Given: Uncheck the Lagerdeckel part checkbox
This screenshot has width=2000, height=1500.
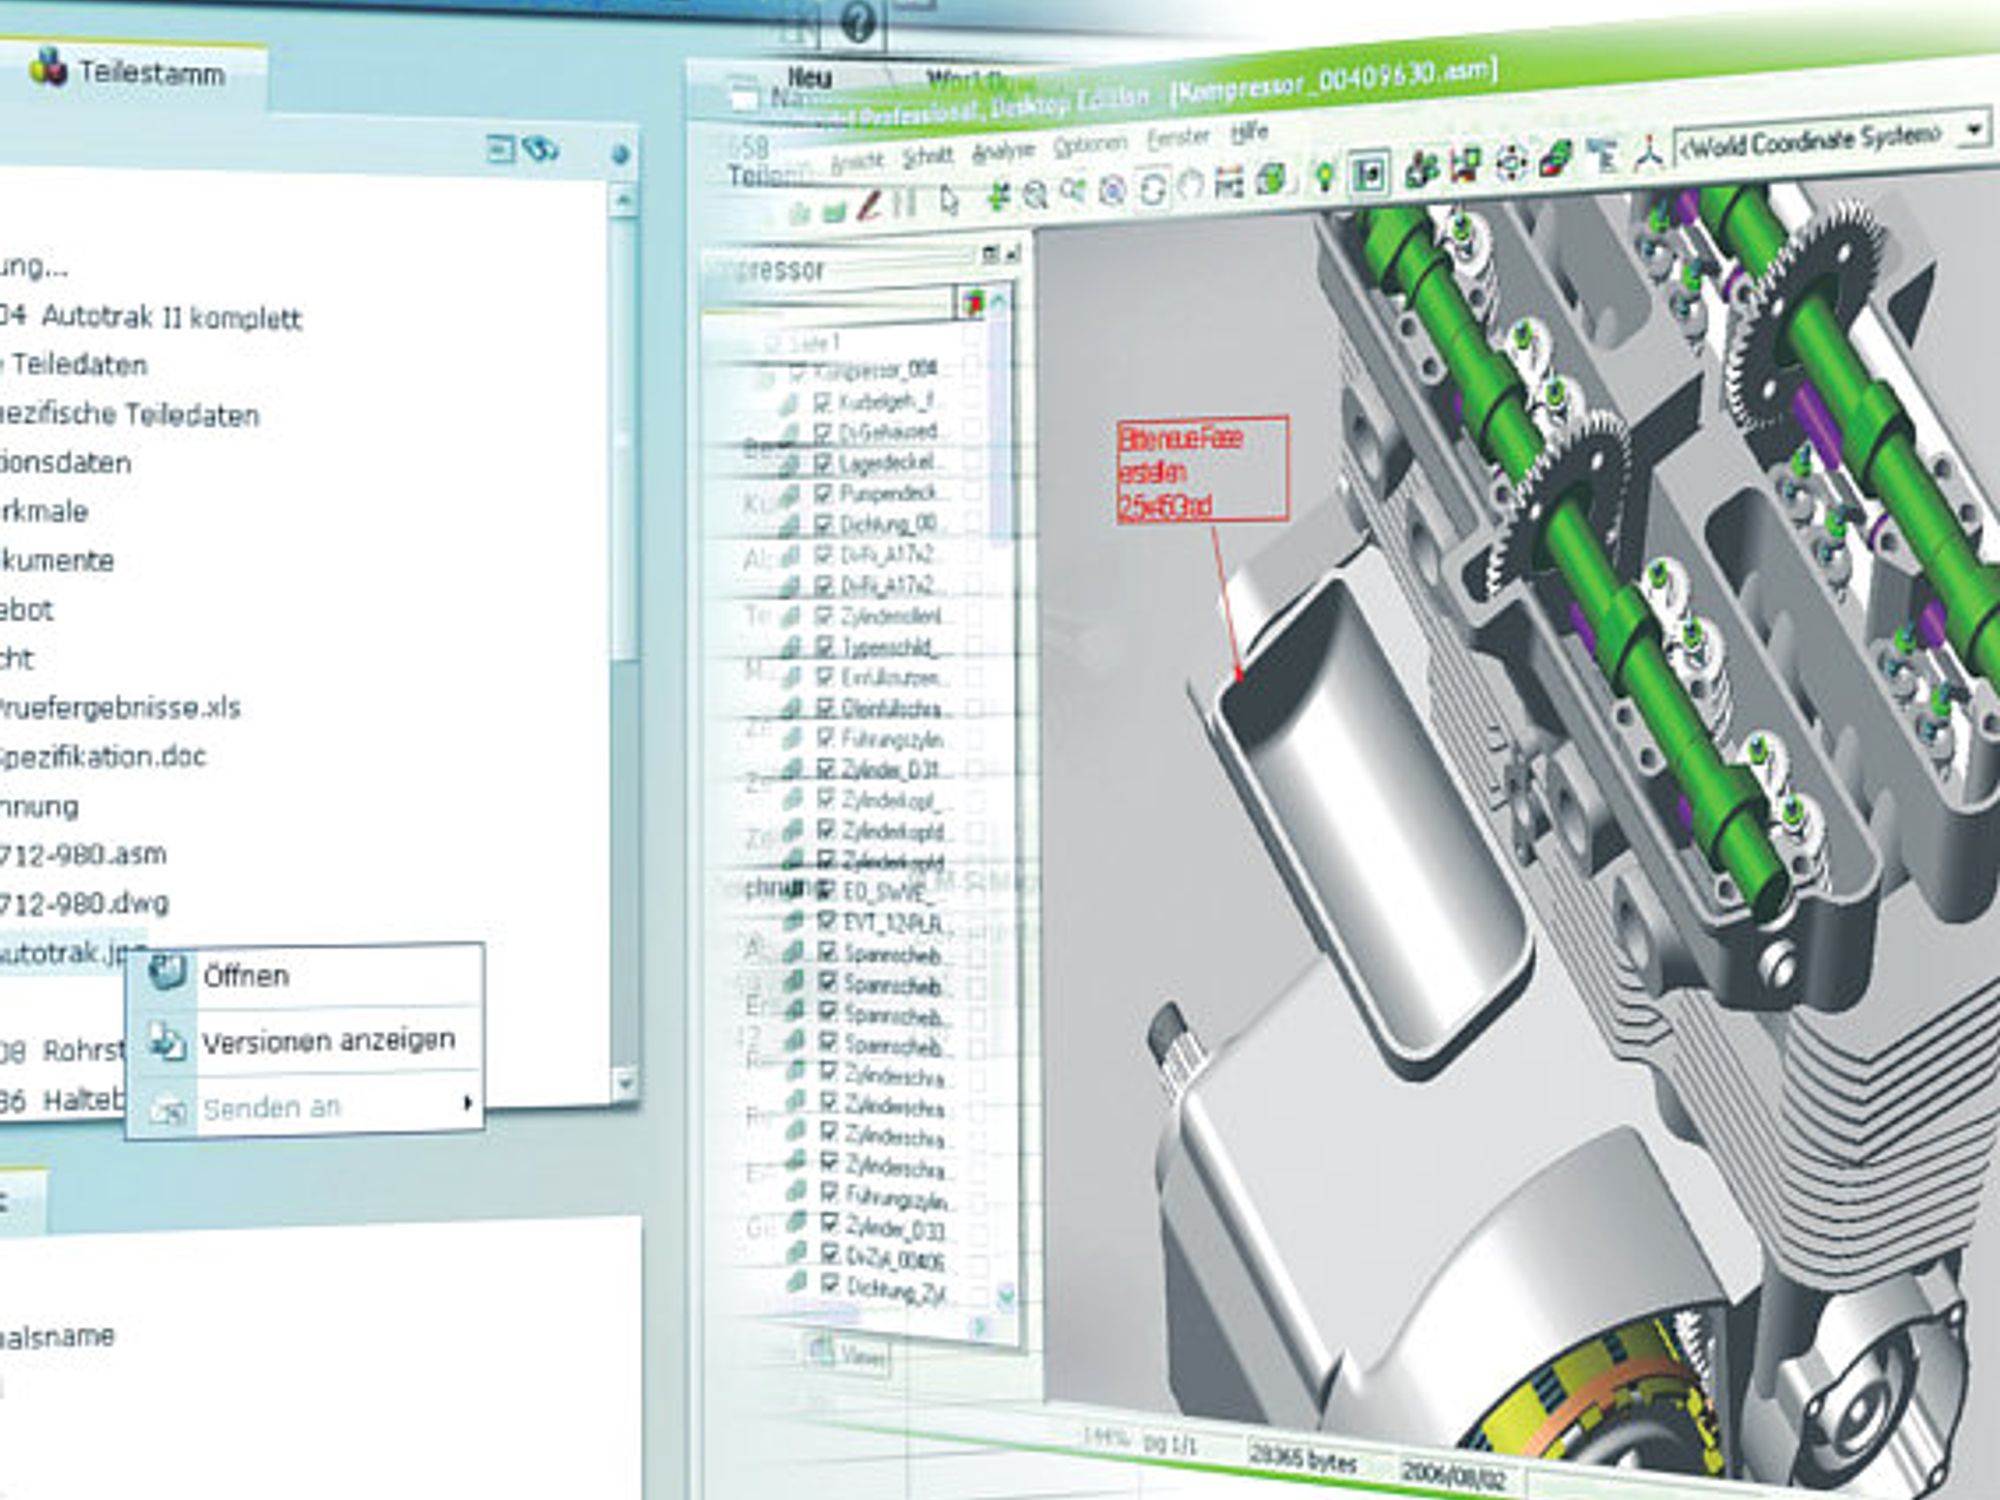Looking at the screenshot, I should tap(824, 463).
